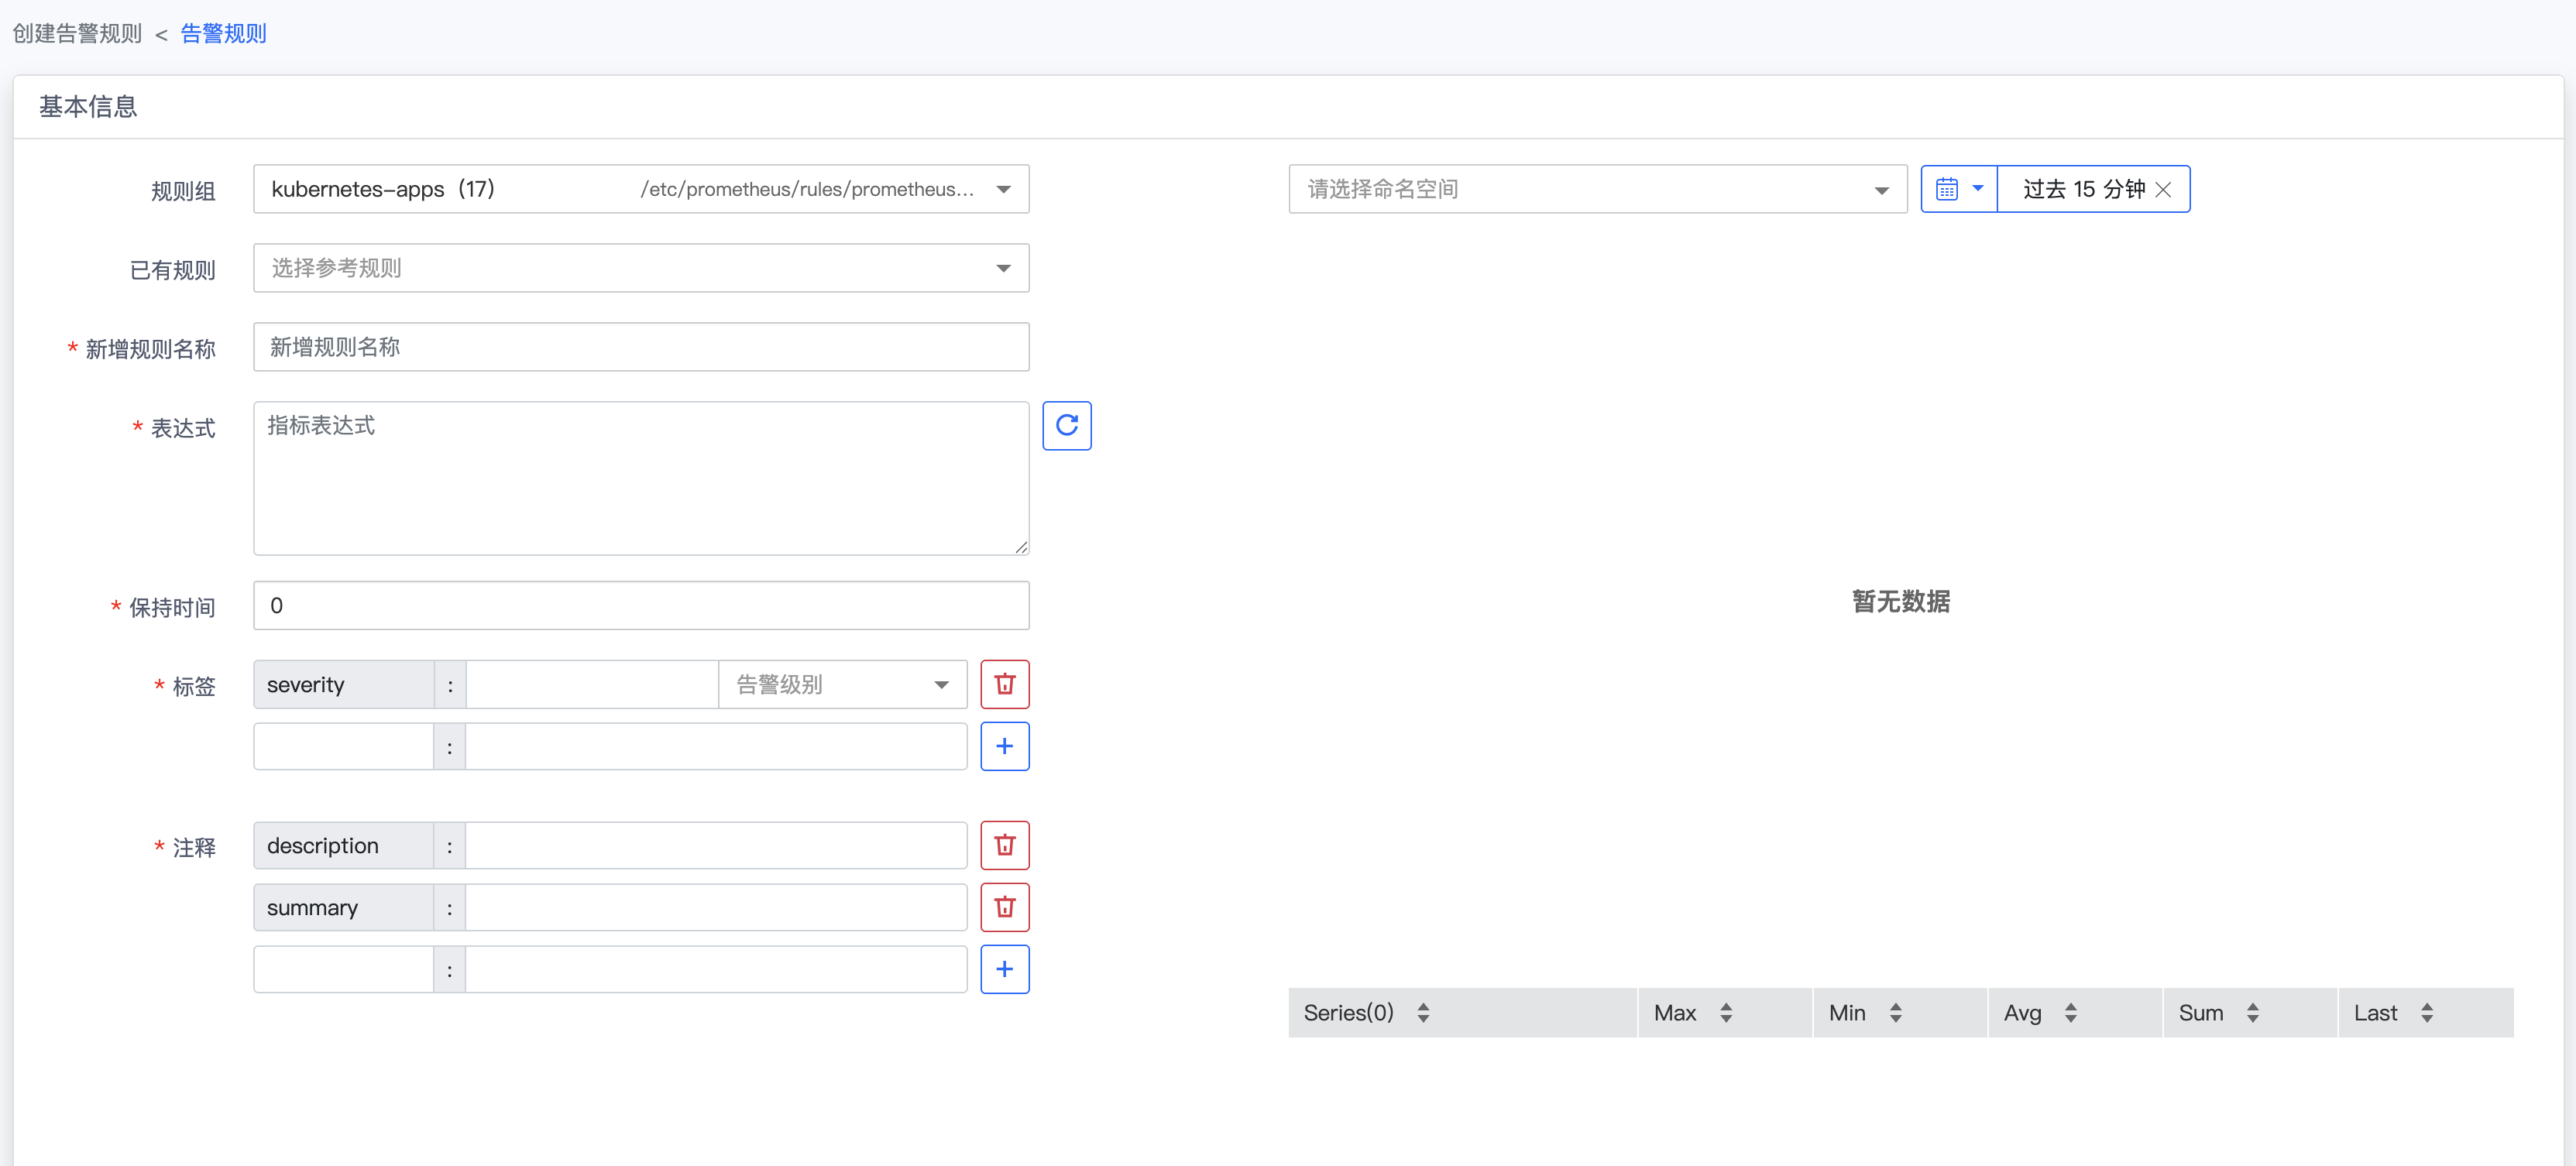
Task: Focus the severity label value field
Action: [x=592, y=685]
